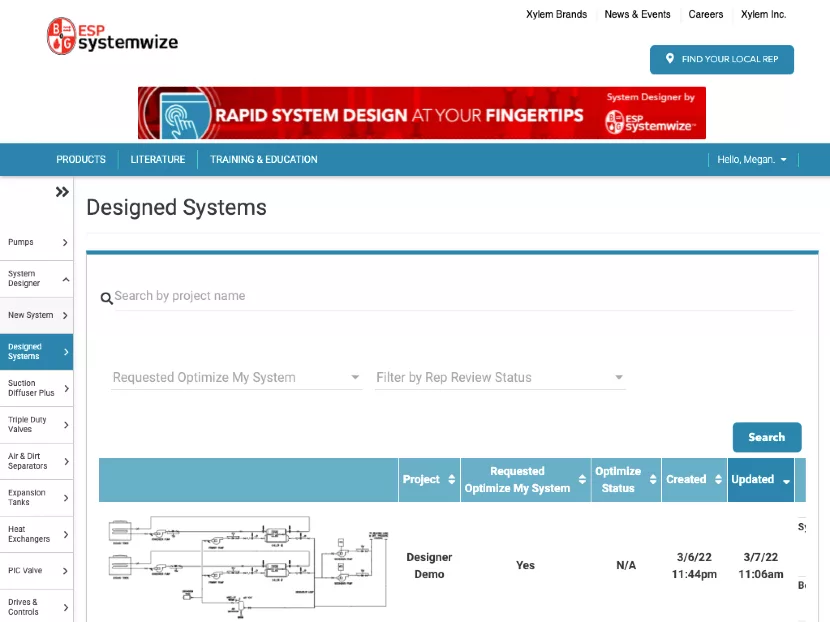Sort the table by the Created column arrows
This screenshot has width=830, height=622.
[x=718, y=479]
